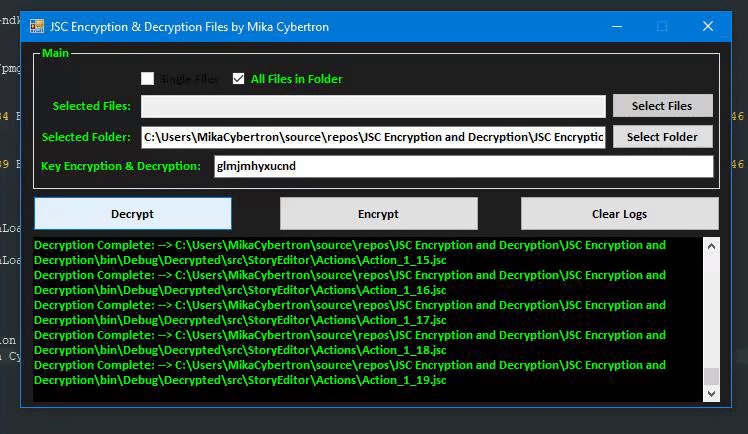Open the Select Files button
The height and width of the screenshot is (434, 748).
click(x=663, y=106)
